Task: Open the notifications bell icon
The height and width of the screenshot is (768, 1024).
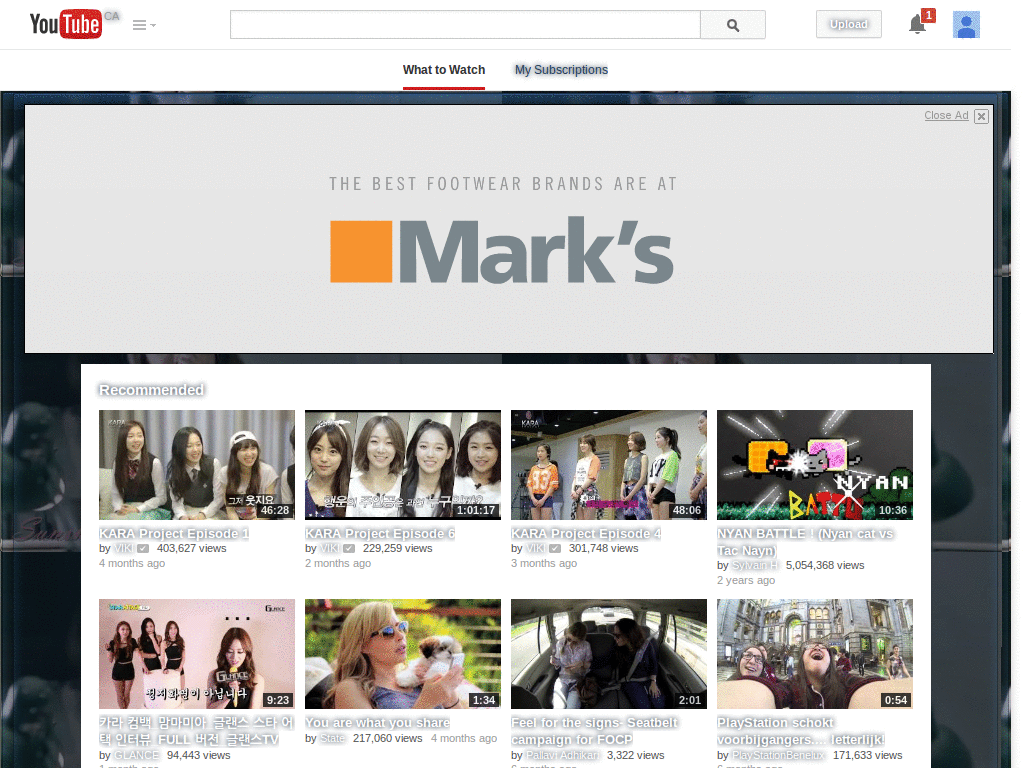Action: tap(918, 24)
